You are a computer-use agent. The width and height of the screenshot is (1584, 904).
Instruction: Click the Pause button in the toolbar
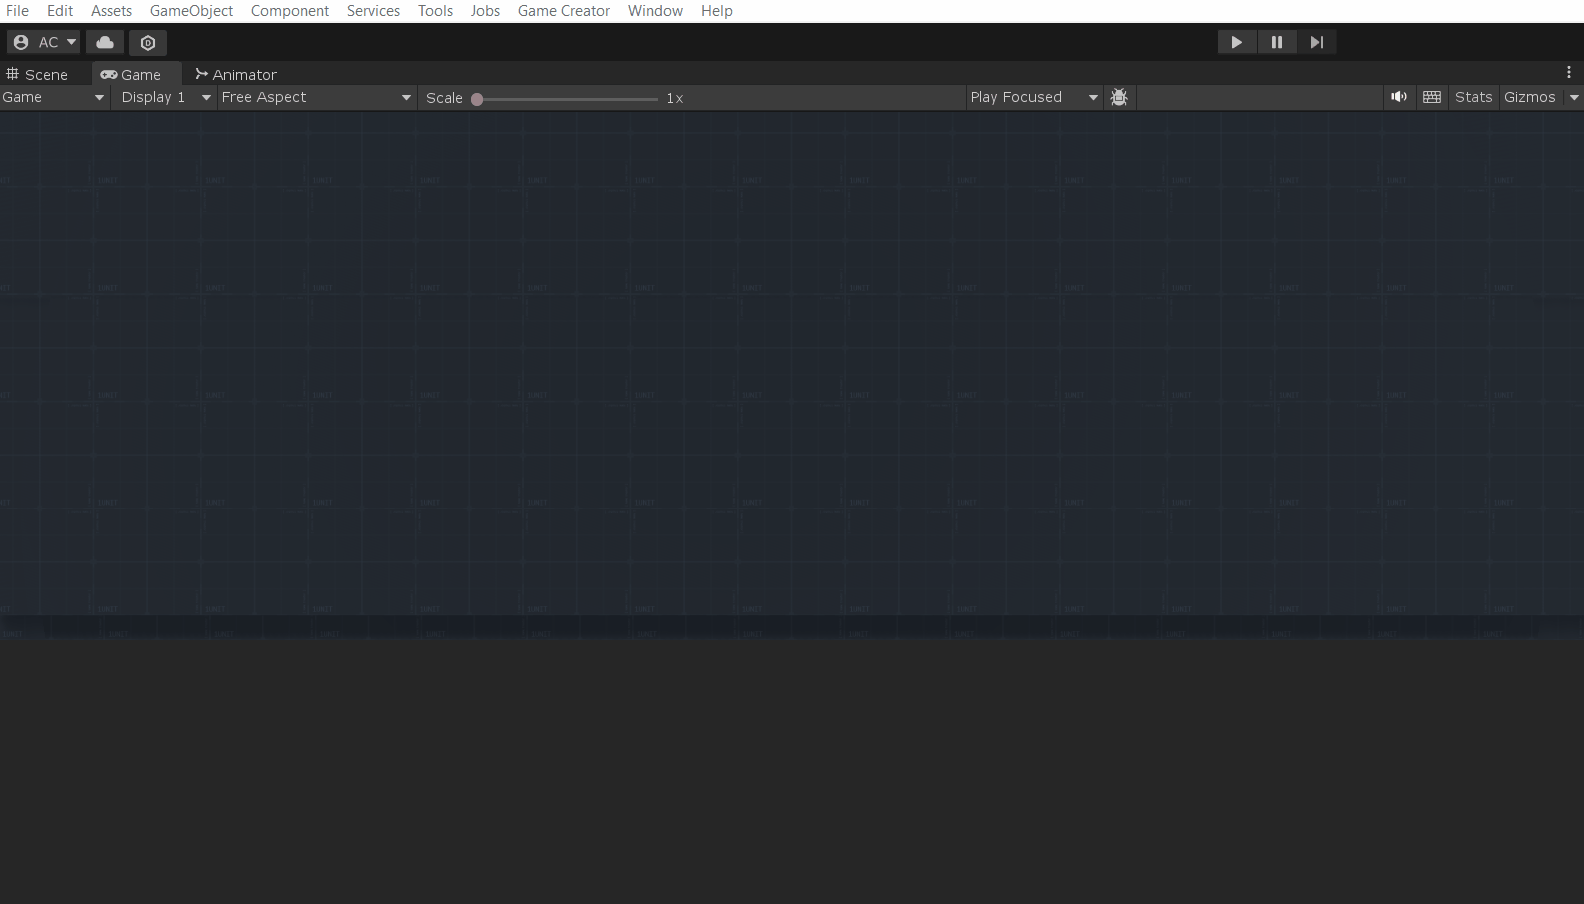coord(1276,42)
